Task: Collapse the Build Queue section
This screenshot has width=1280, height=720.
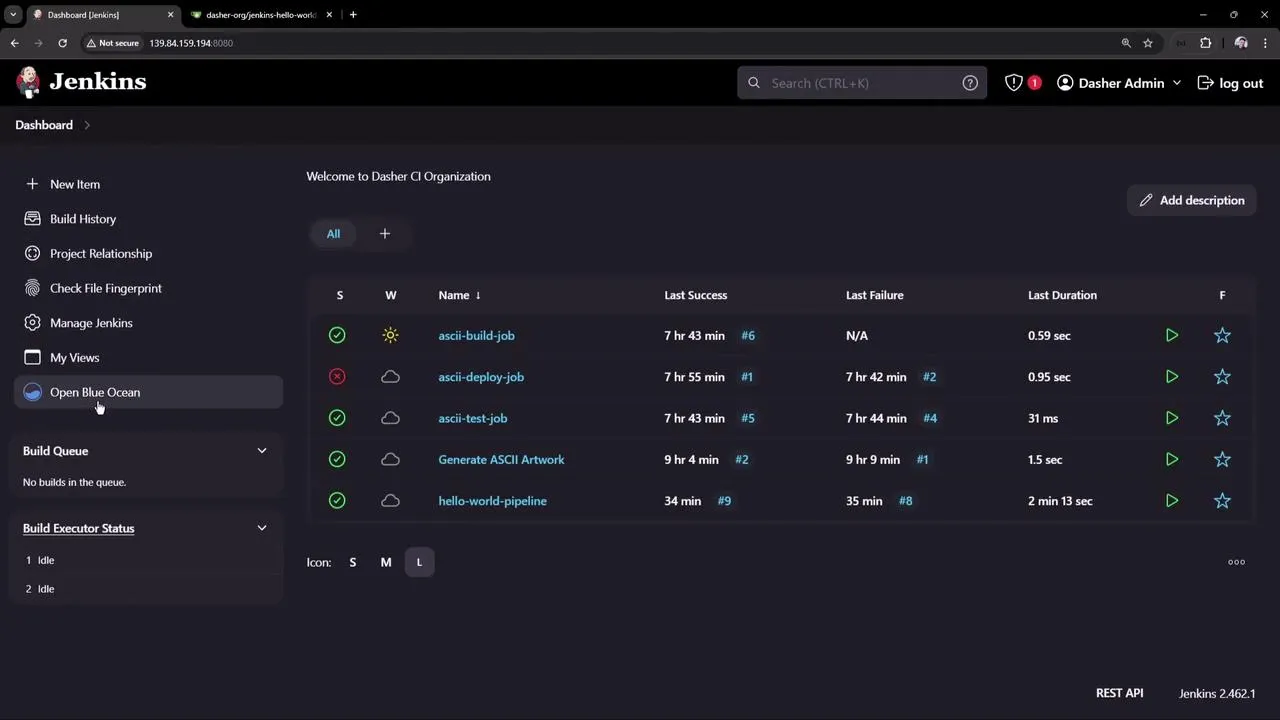Action: click(261, 450)
